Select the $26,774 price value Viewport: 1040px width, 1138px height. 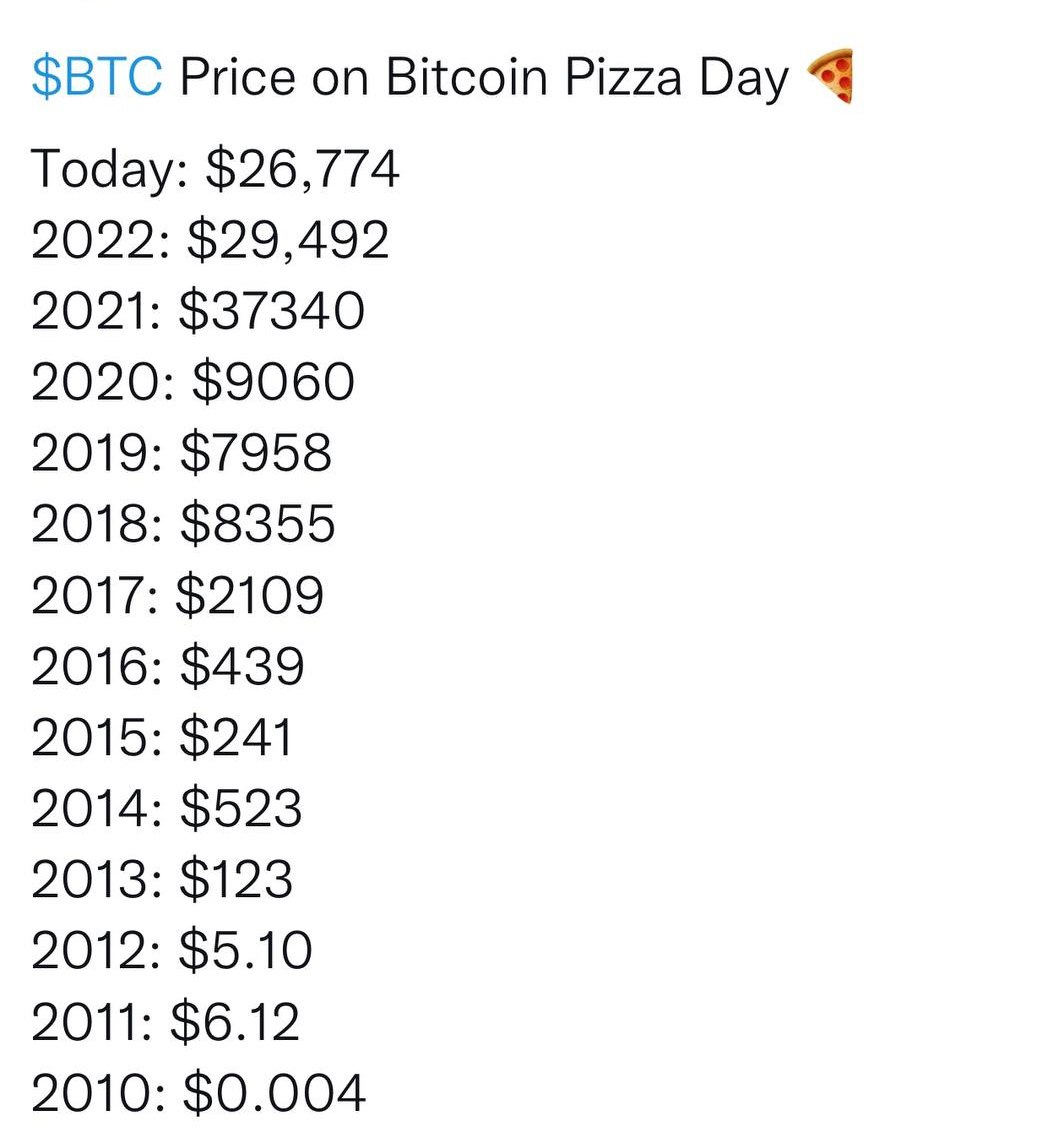[x=302, y=168]
